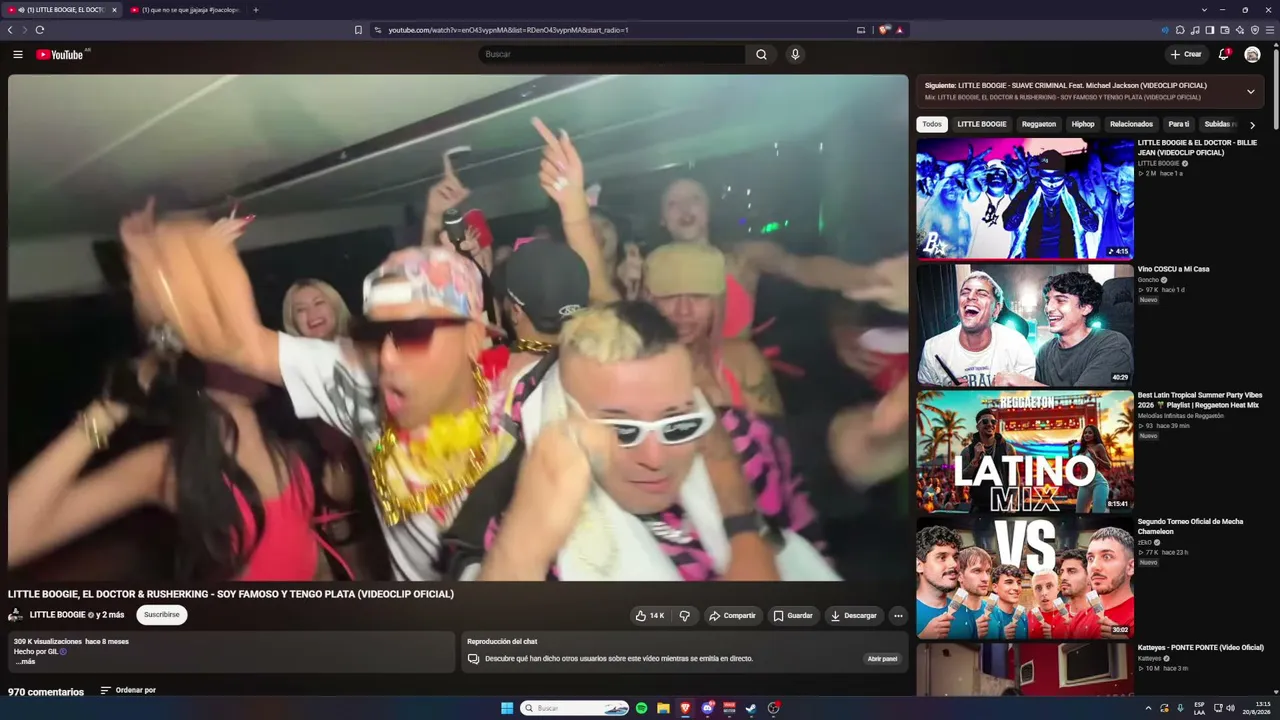Open the BILLIE JEAN video thumbnail
Screen dimensions: 1280x720
1025,199
